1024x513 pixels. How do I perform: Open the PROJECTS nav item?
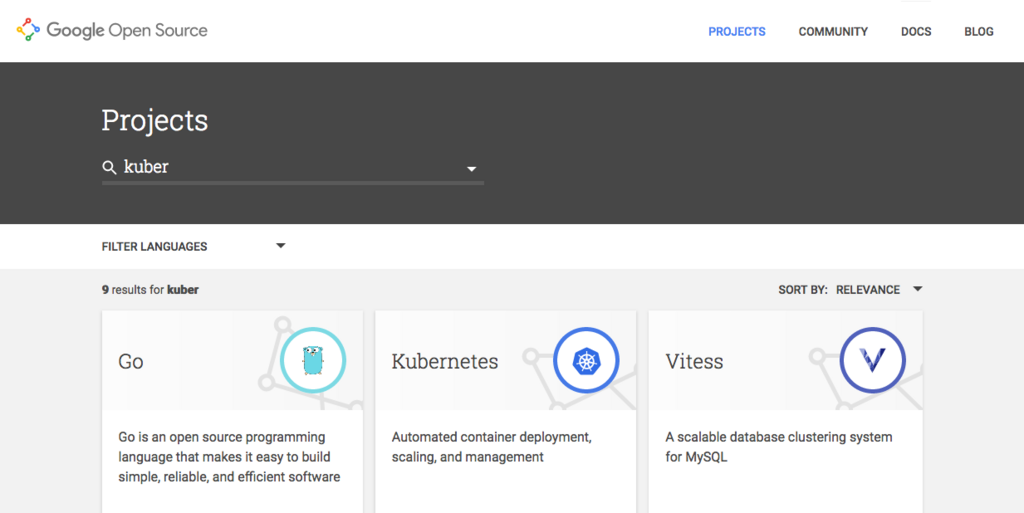(737, 31)
